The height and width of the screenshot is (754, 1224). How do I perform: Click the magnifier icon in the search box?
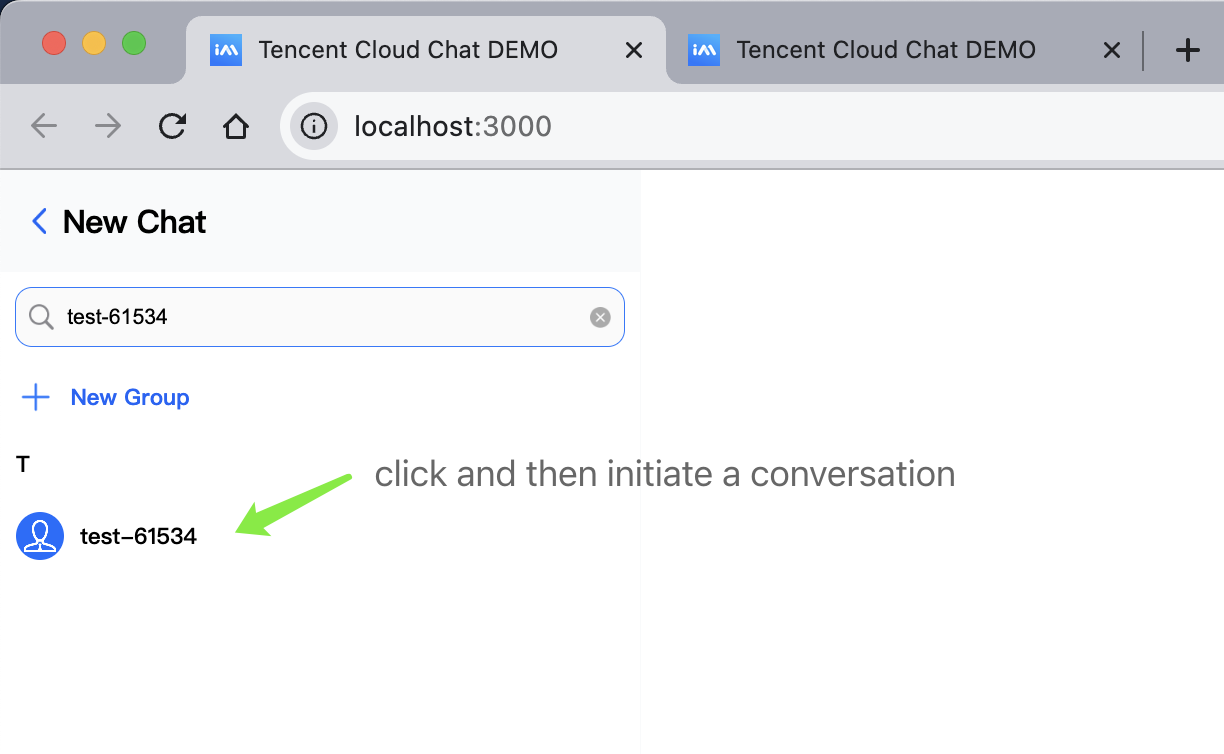pos(41,318)
